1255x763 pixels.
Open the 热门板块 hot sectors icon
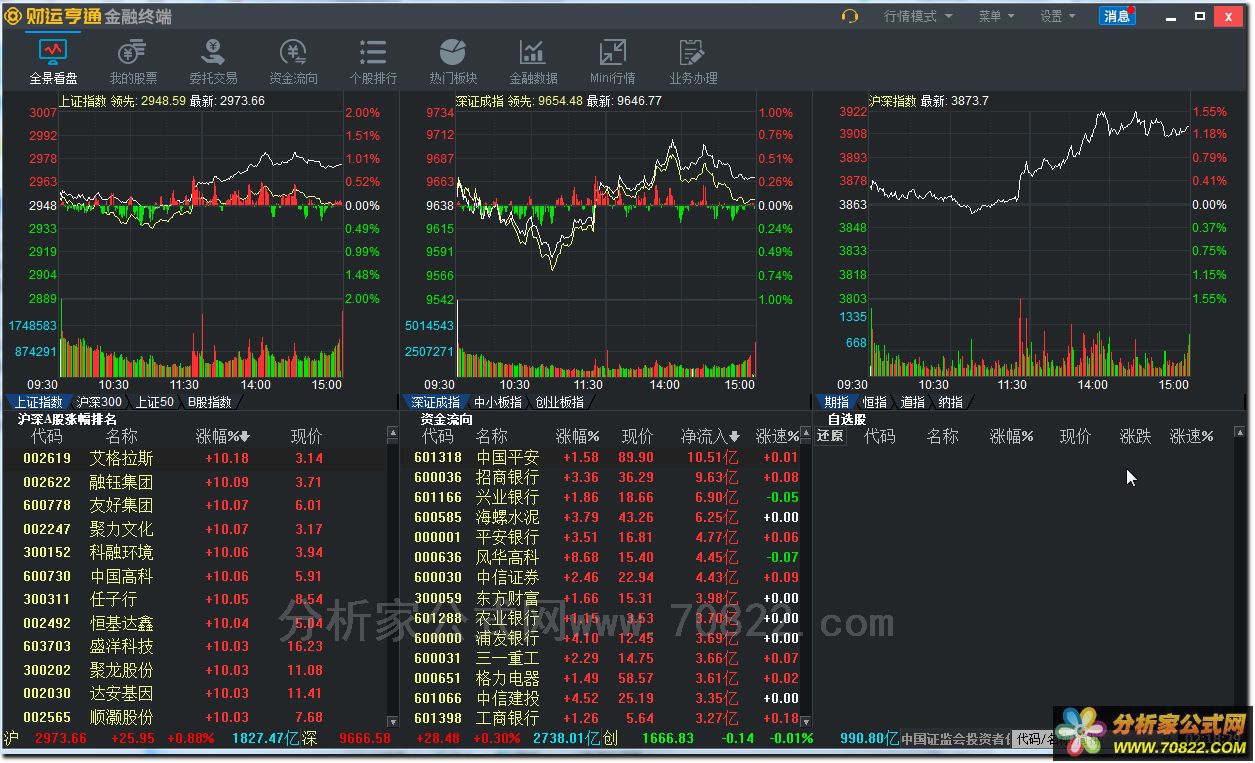(x=453, y=61)
